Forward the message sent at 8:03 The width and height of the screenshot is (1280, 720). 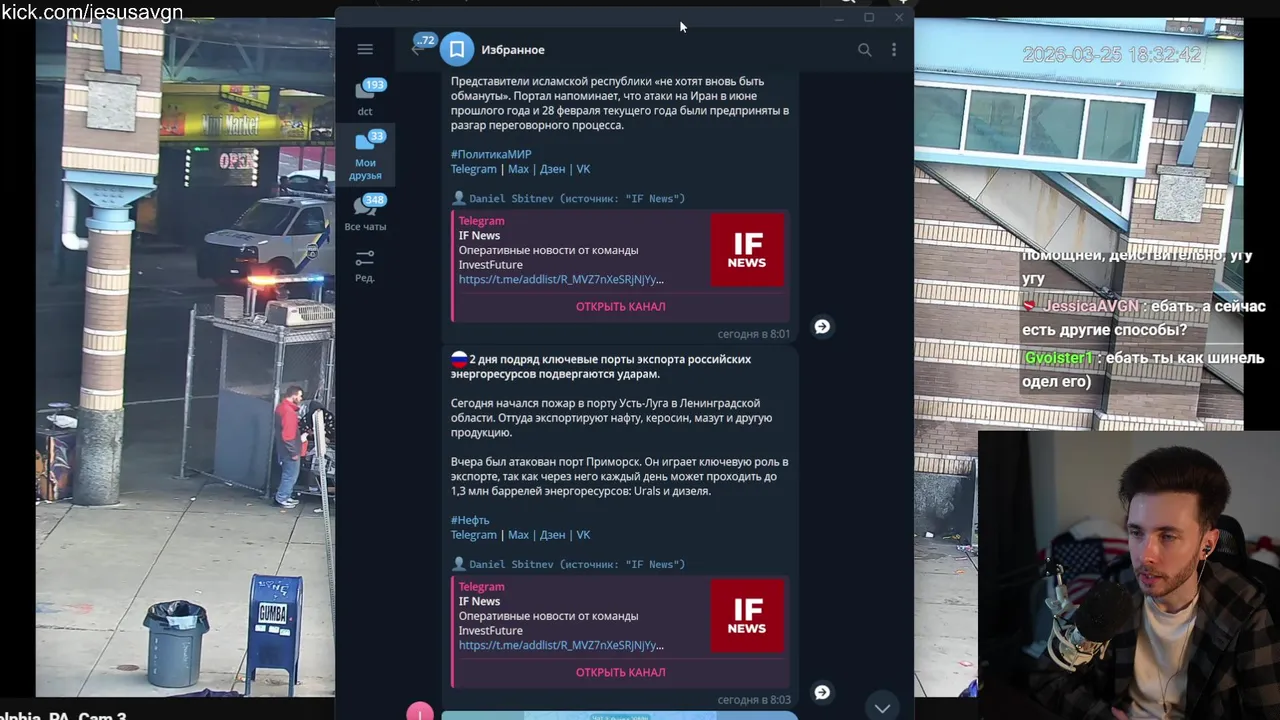click(822, 692)
